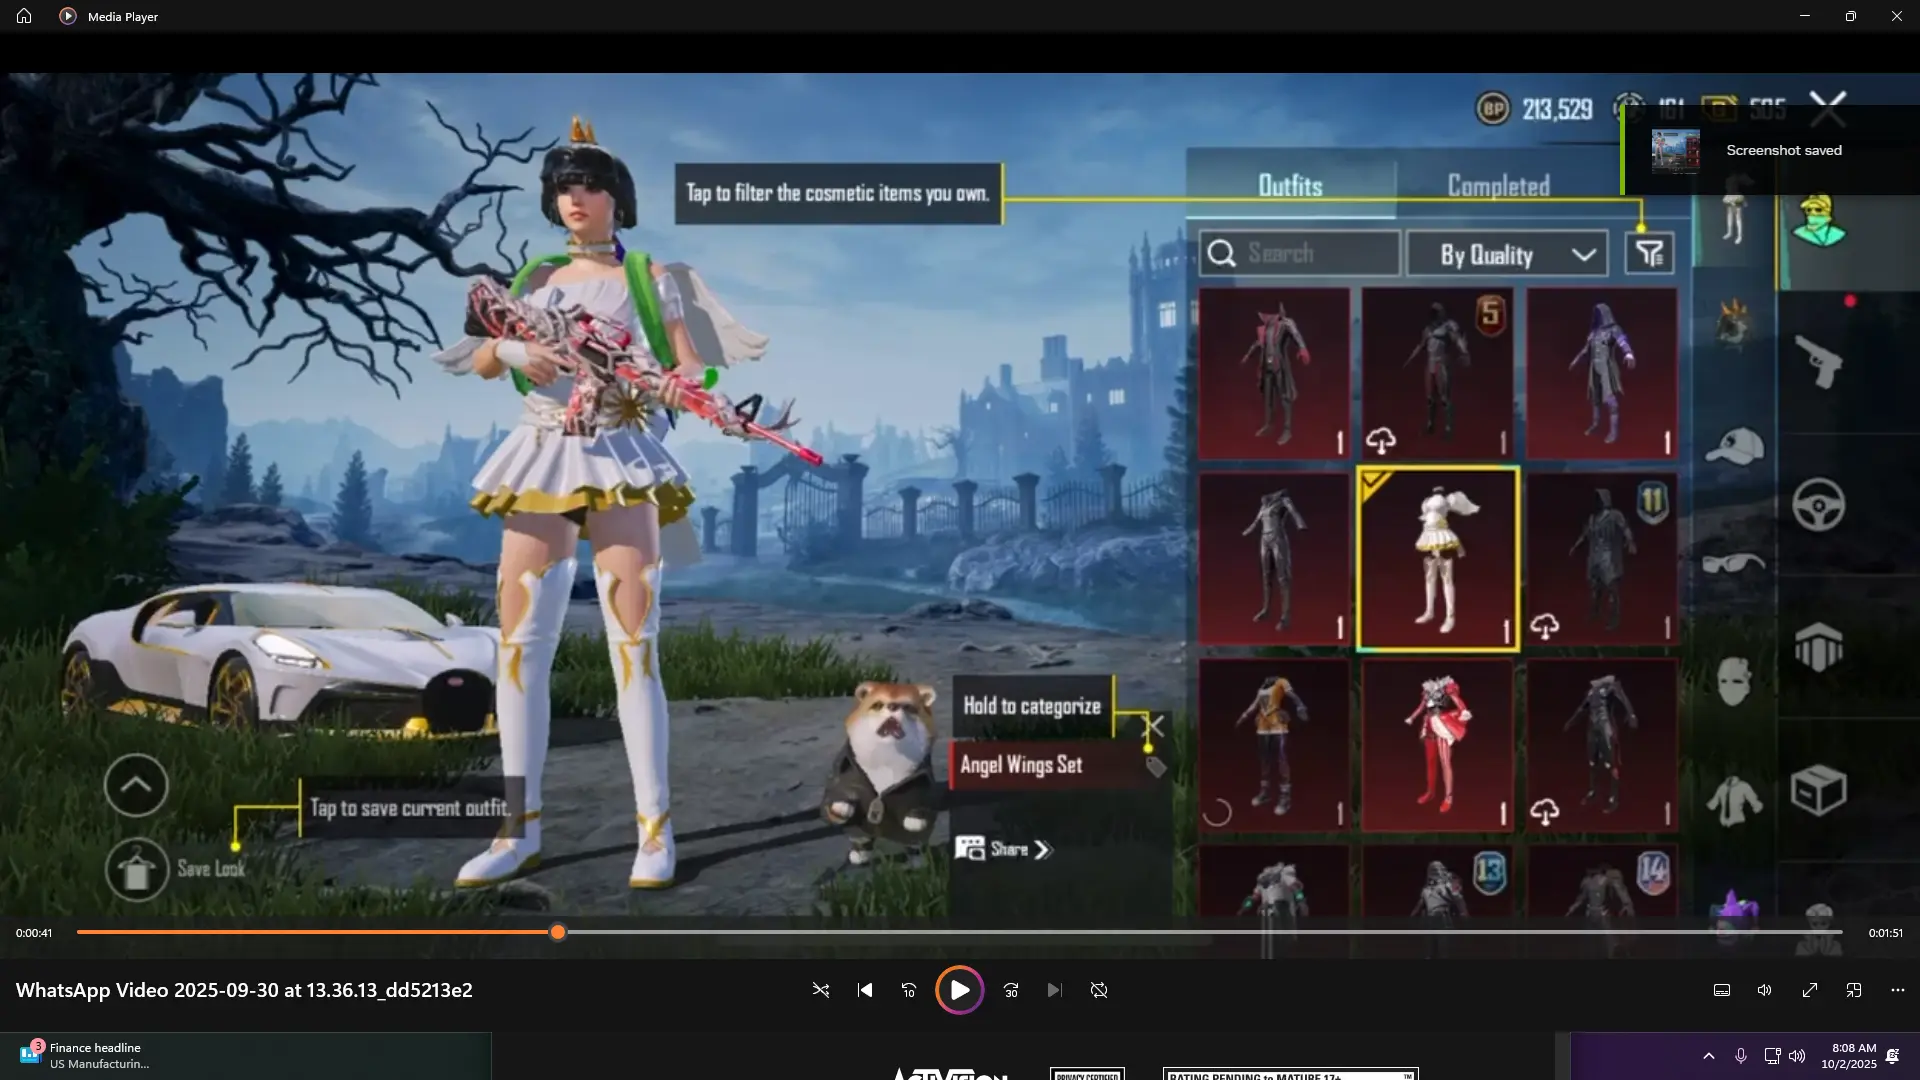
Task: Enter full screen mode
Action: (1810, 990)
